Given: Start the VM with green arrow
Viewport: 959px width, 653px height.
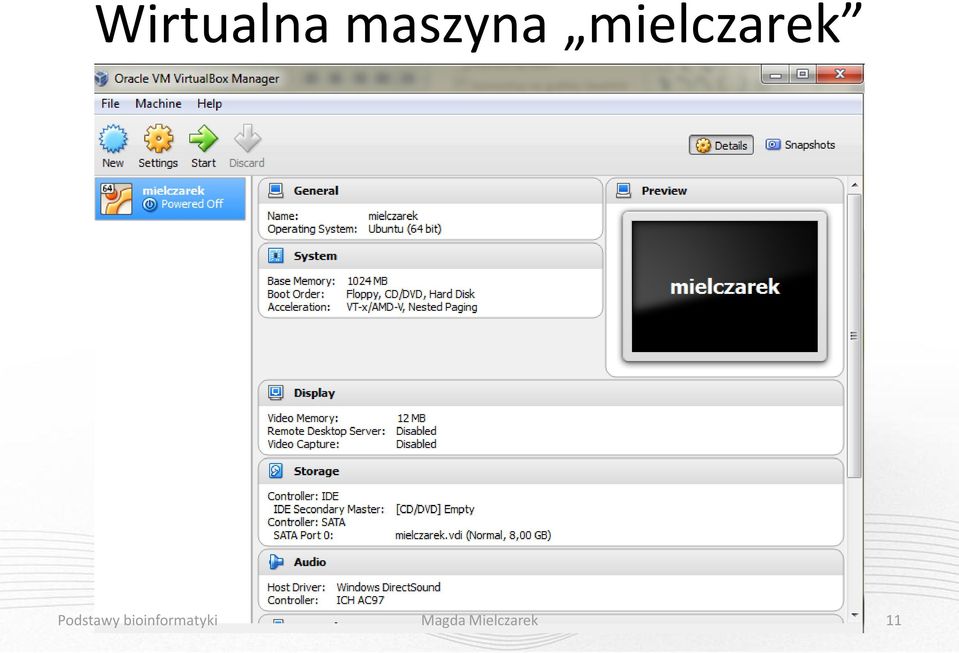Looking at the screenshot, I should [203, 139].
